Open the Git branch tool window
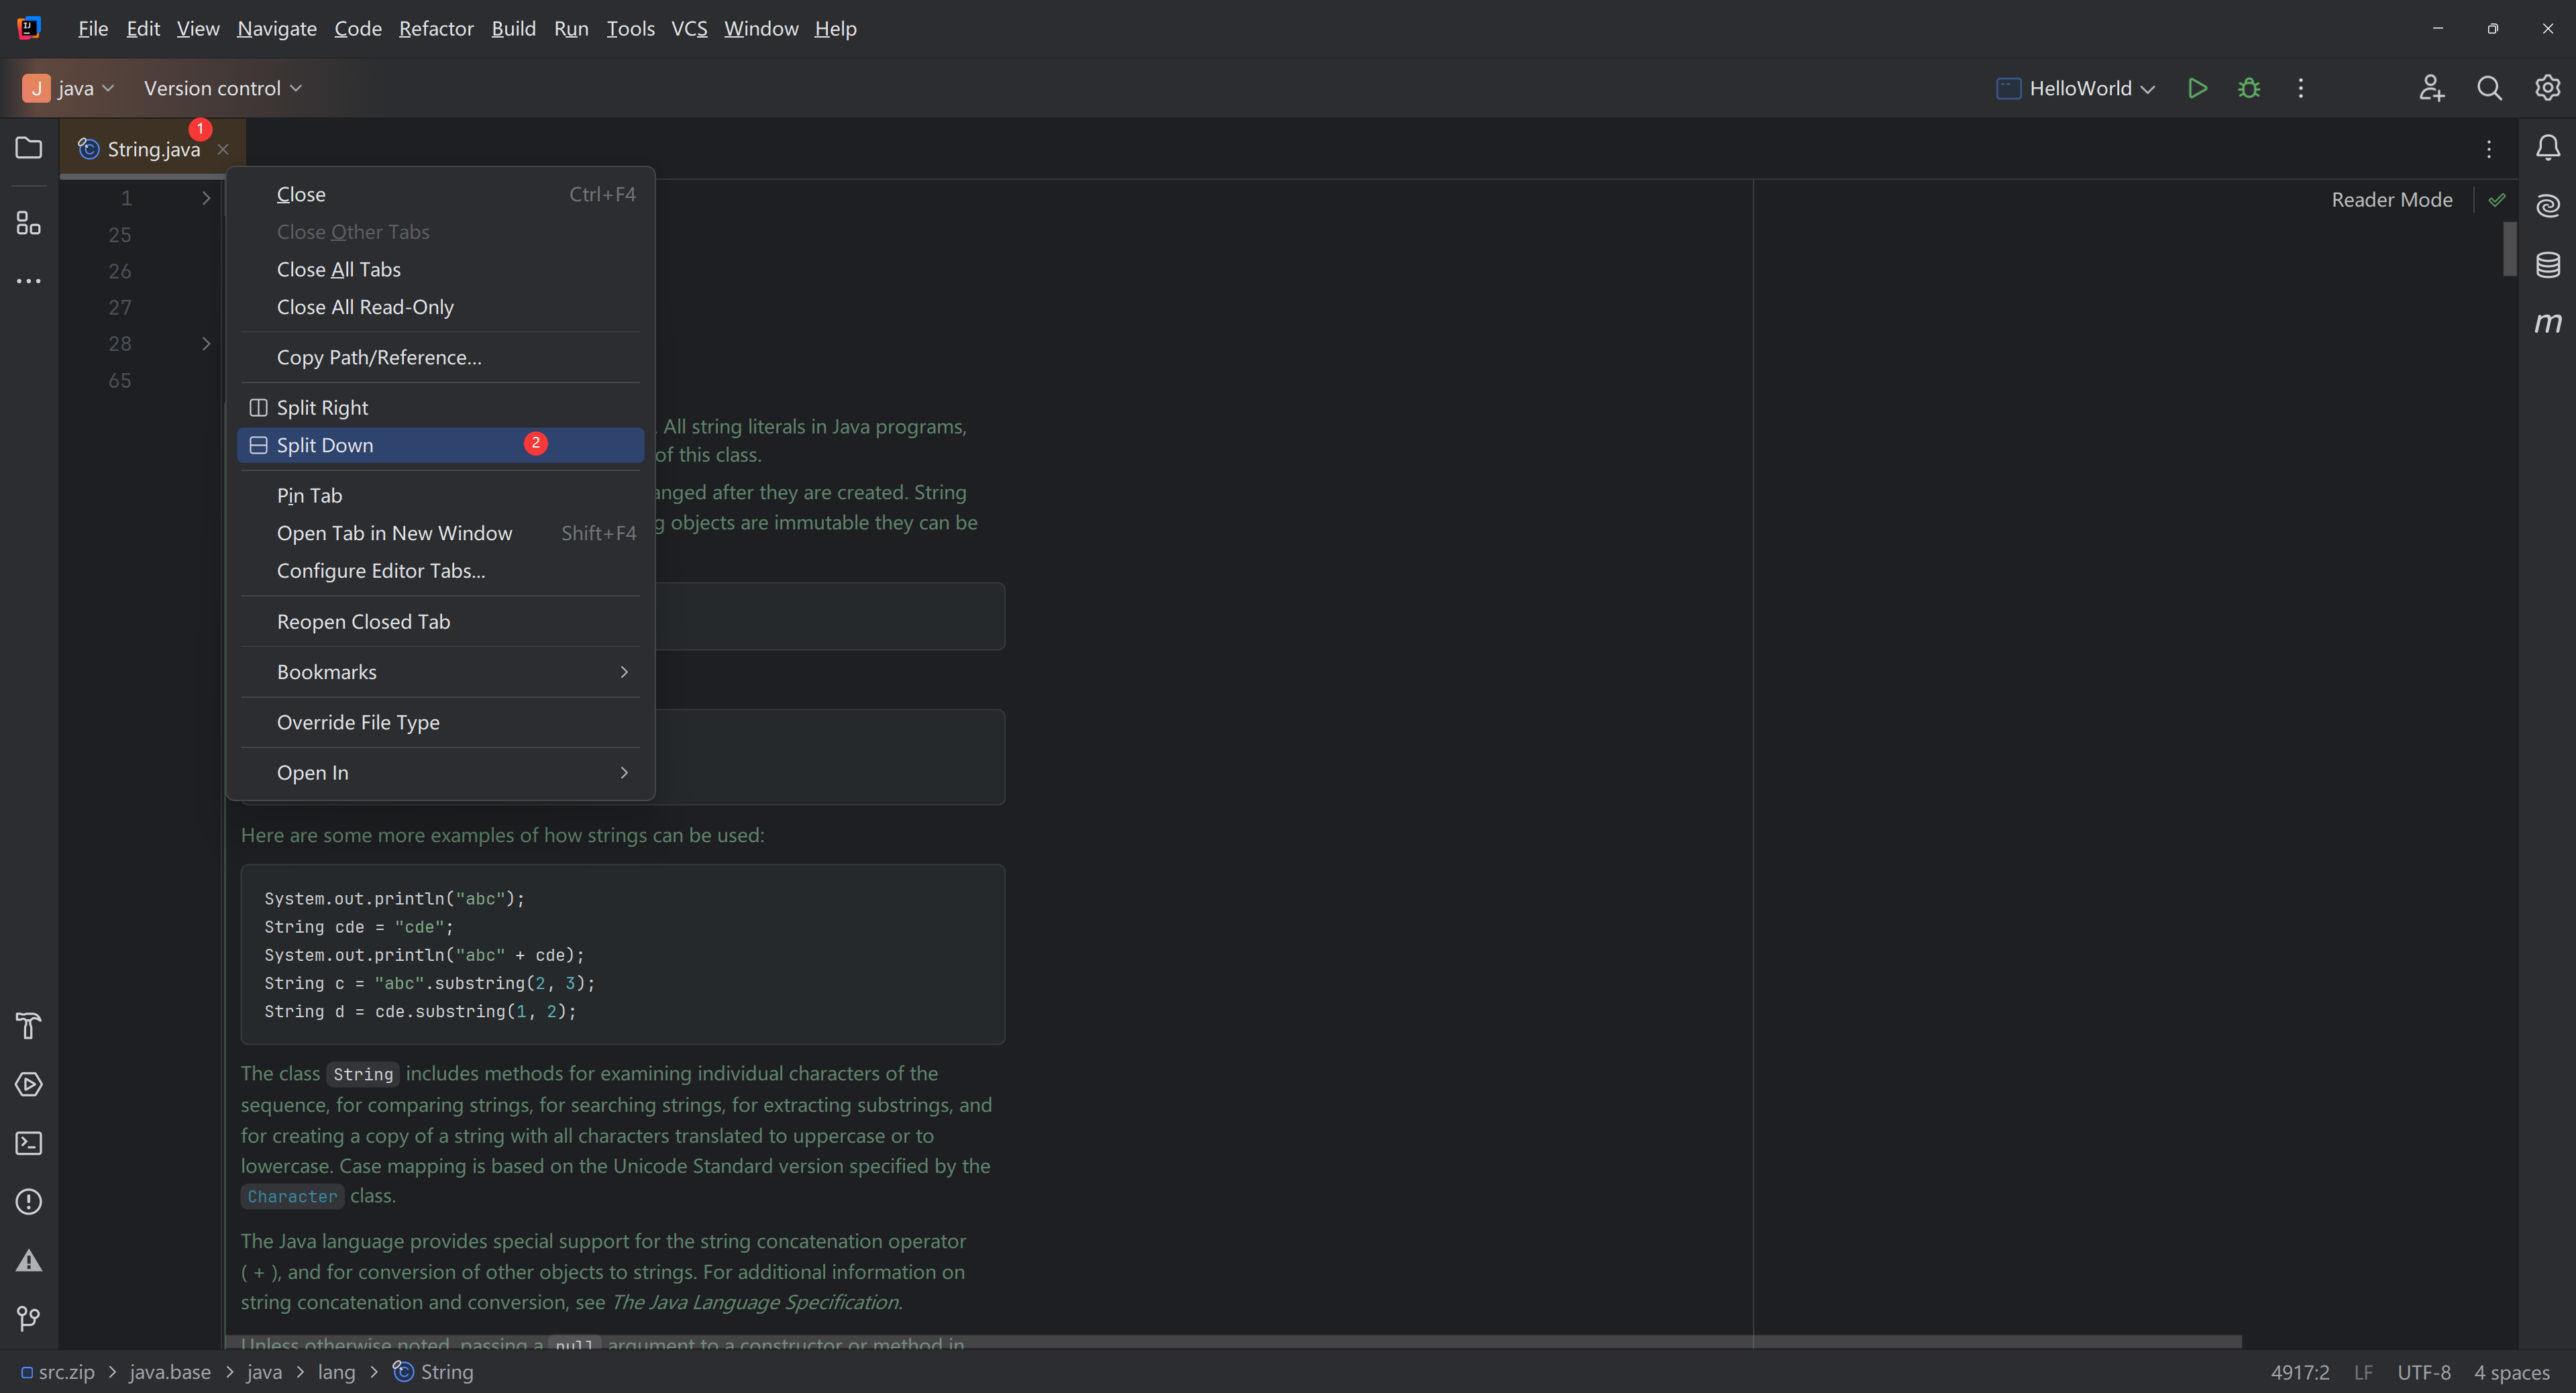Image resolution: width=2576 pixels, height=1393 pixels. click(x=29, y=1319)
